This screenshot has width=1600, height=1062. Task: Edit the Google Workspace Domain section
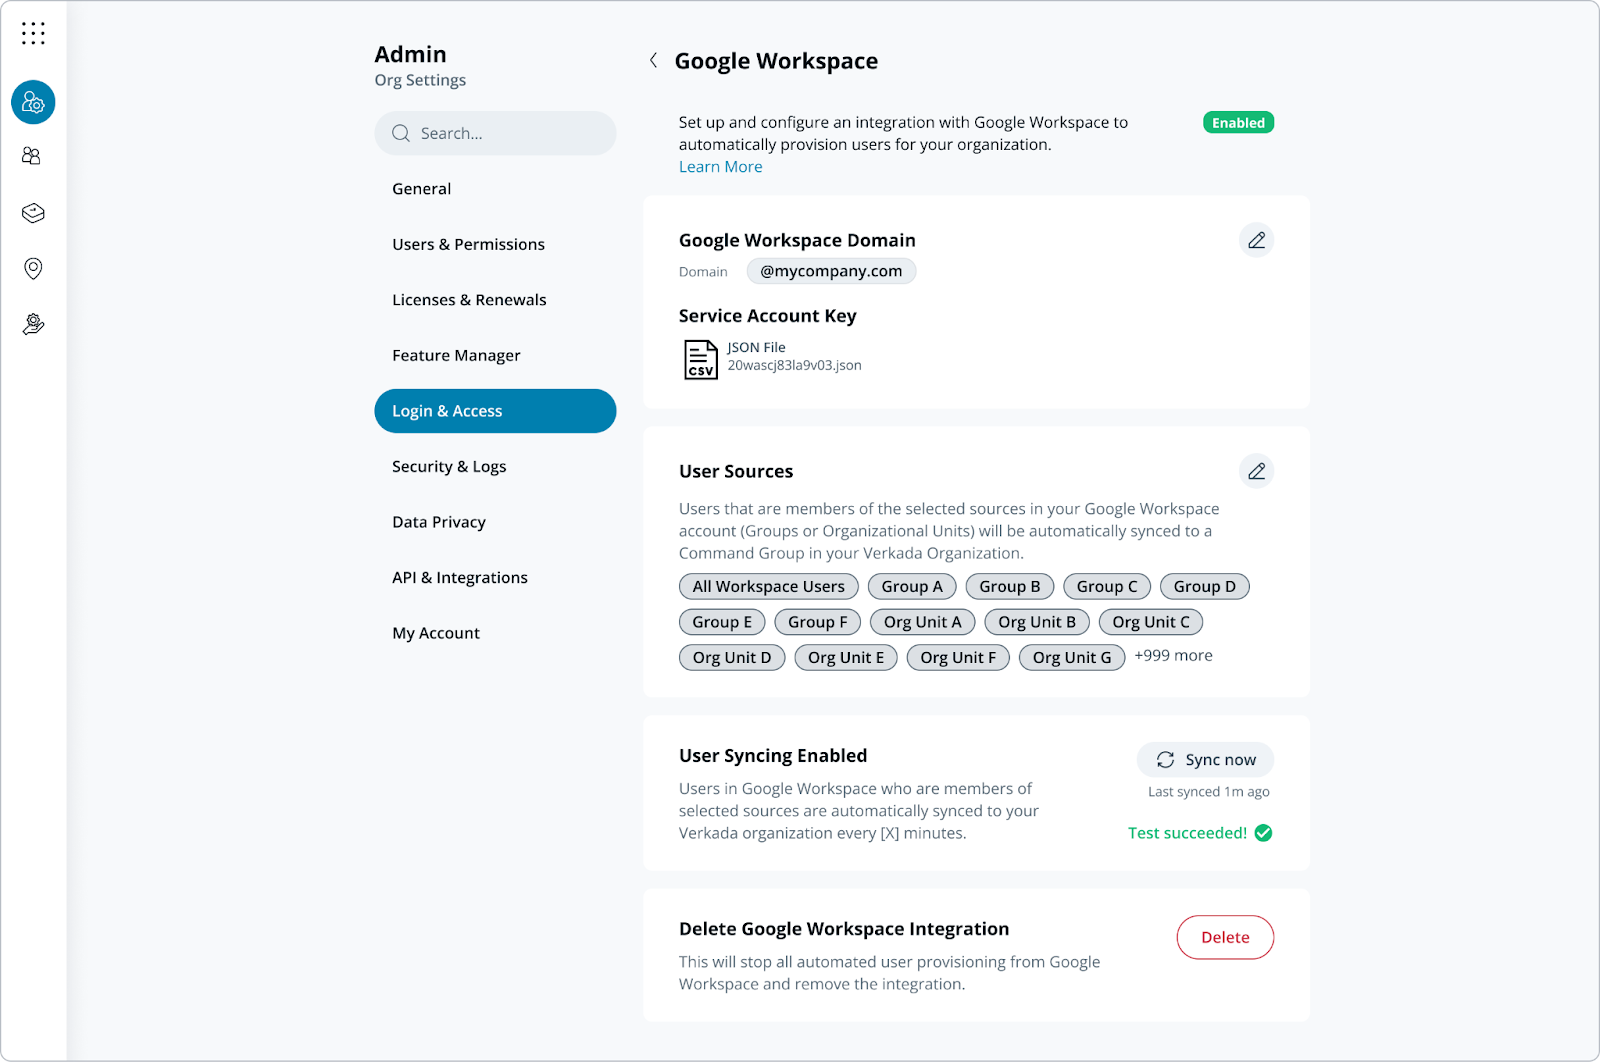[x=1256, y=240]
